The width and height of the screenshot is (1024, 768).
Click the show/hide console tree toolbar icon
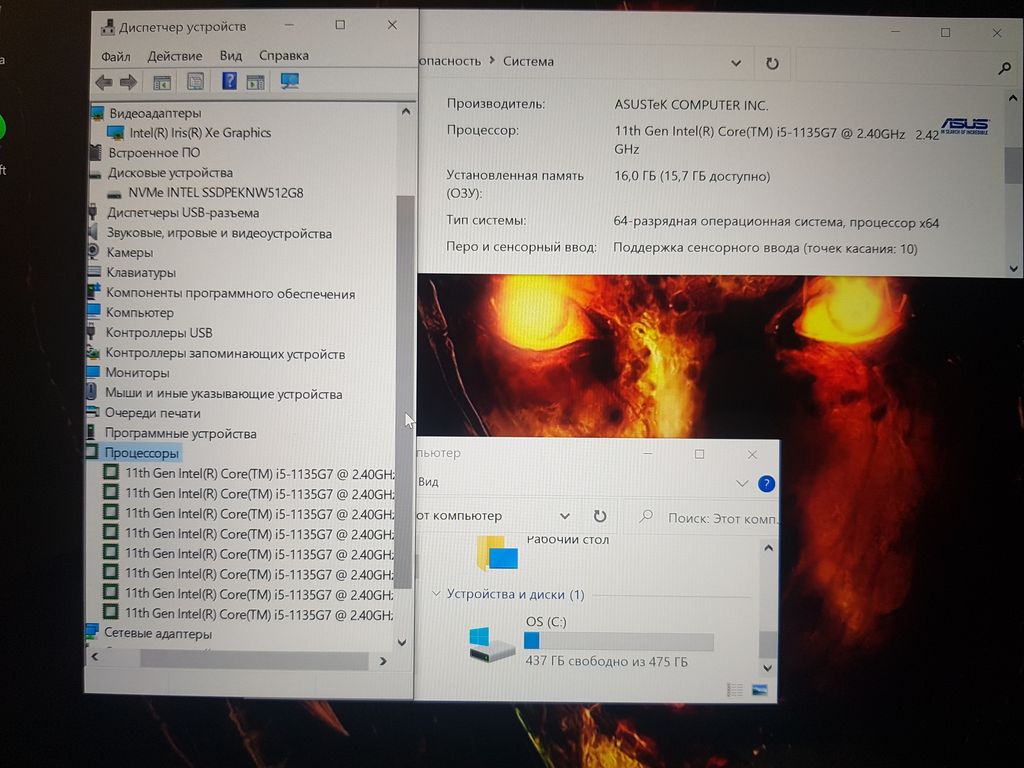(x=162, y=82)
